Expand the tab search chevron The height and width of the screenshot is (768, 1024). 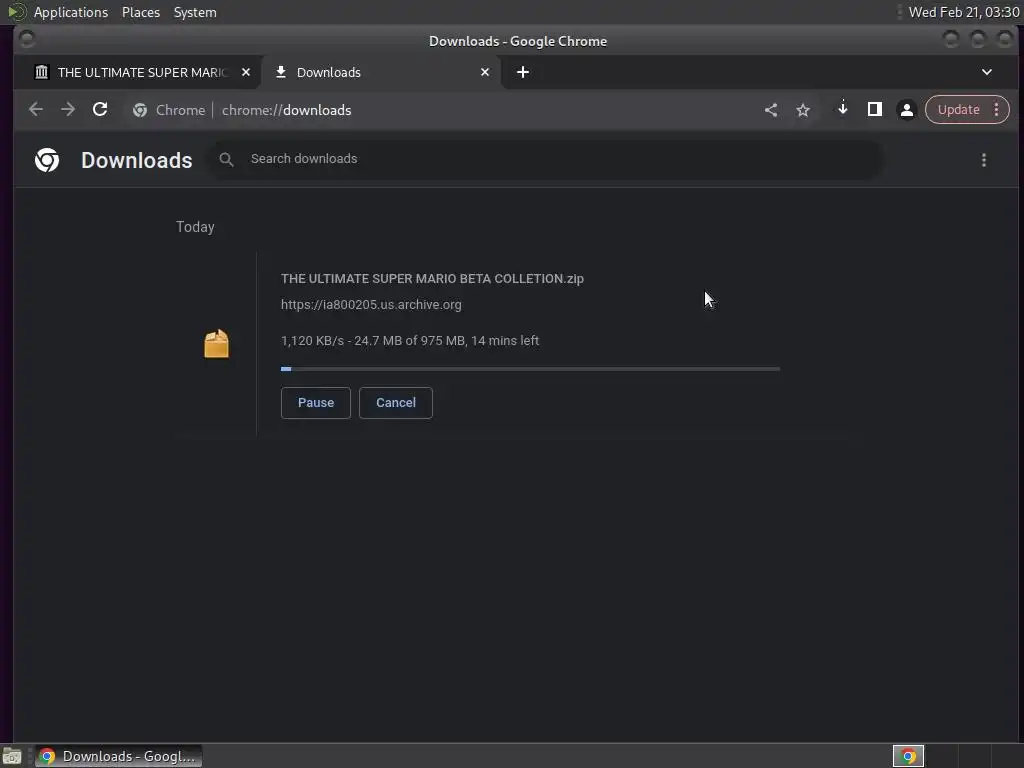(x=987, y=72)
